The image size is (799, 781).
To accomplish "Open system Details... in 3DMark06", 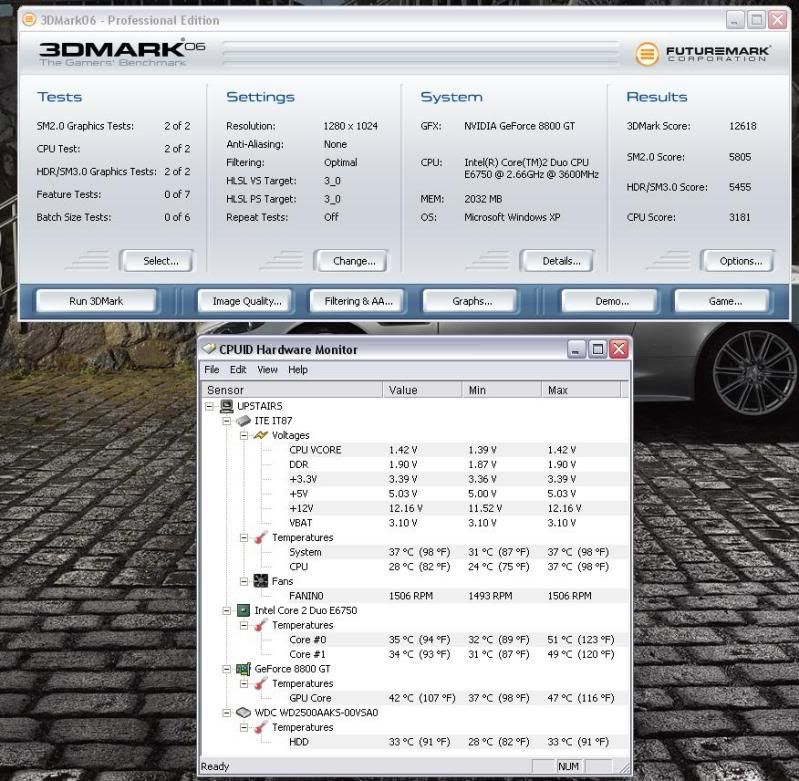I will pos(557,261).
